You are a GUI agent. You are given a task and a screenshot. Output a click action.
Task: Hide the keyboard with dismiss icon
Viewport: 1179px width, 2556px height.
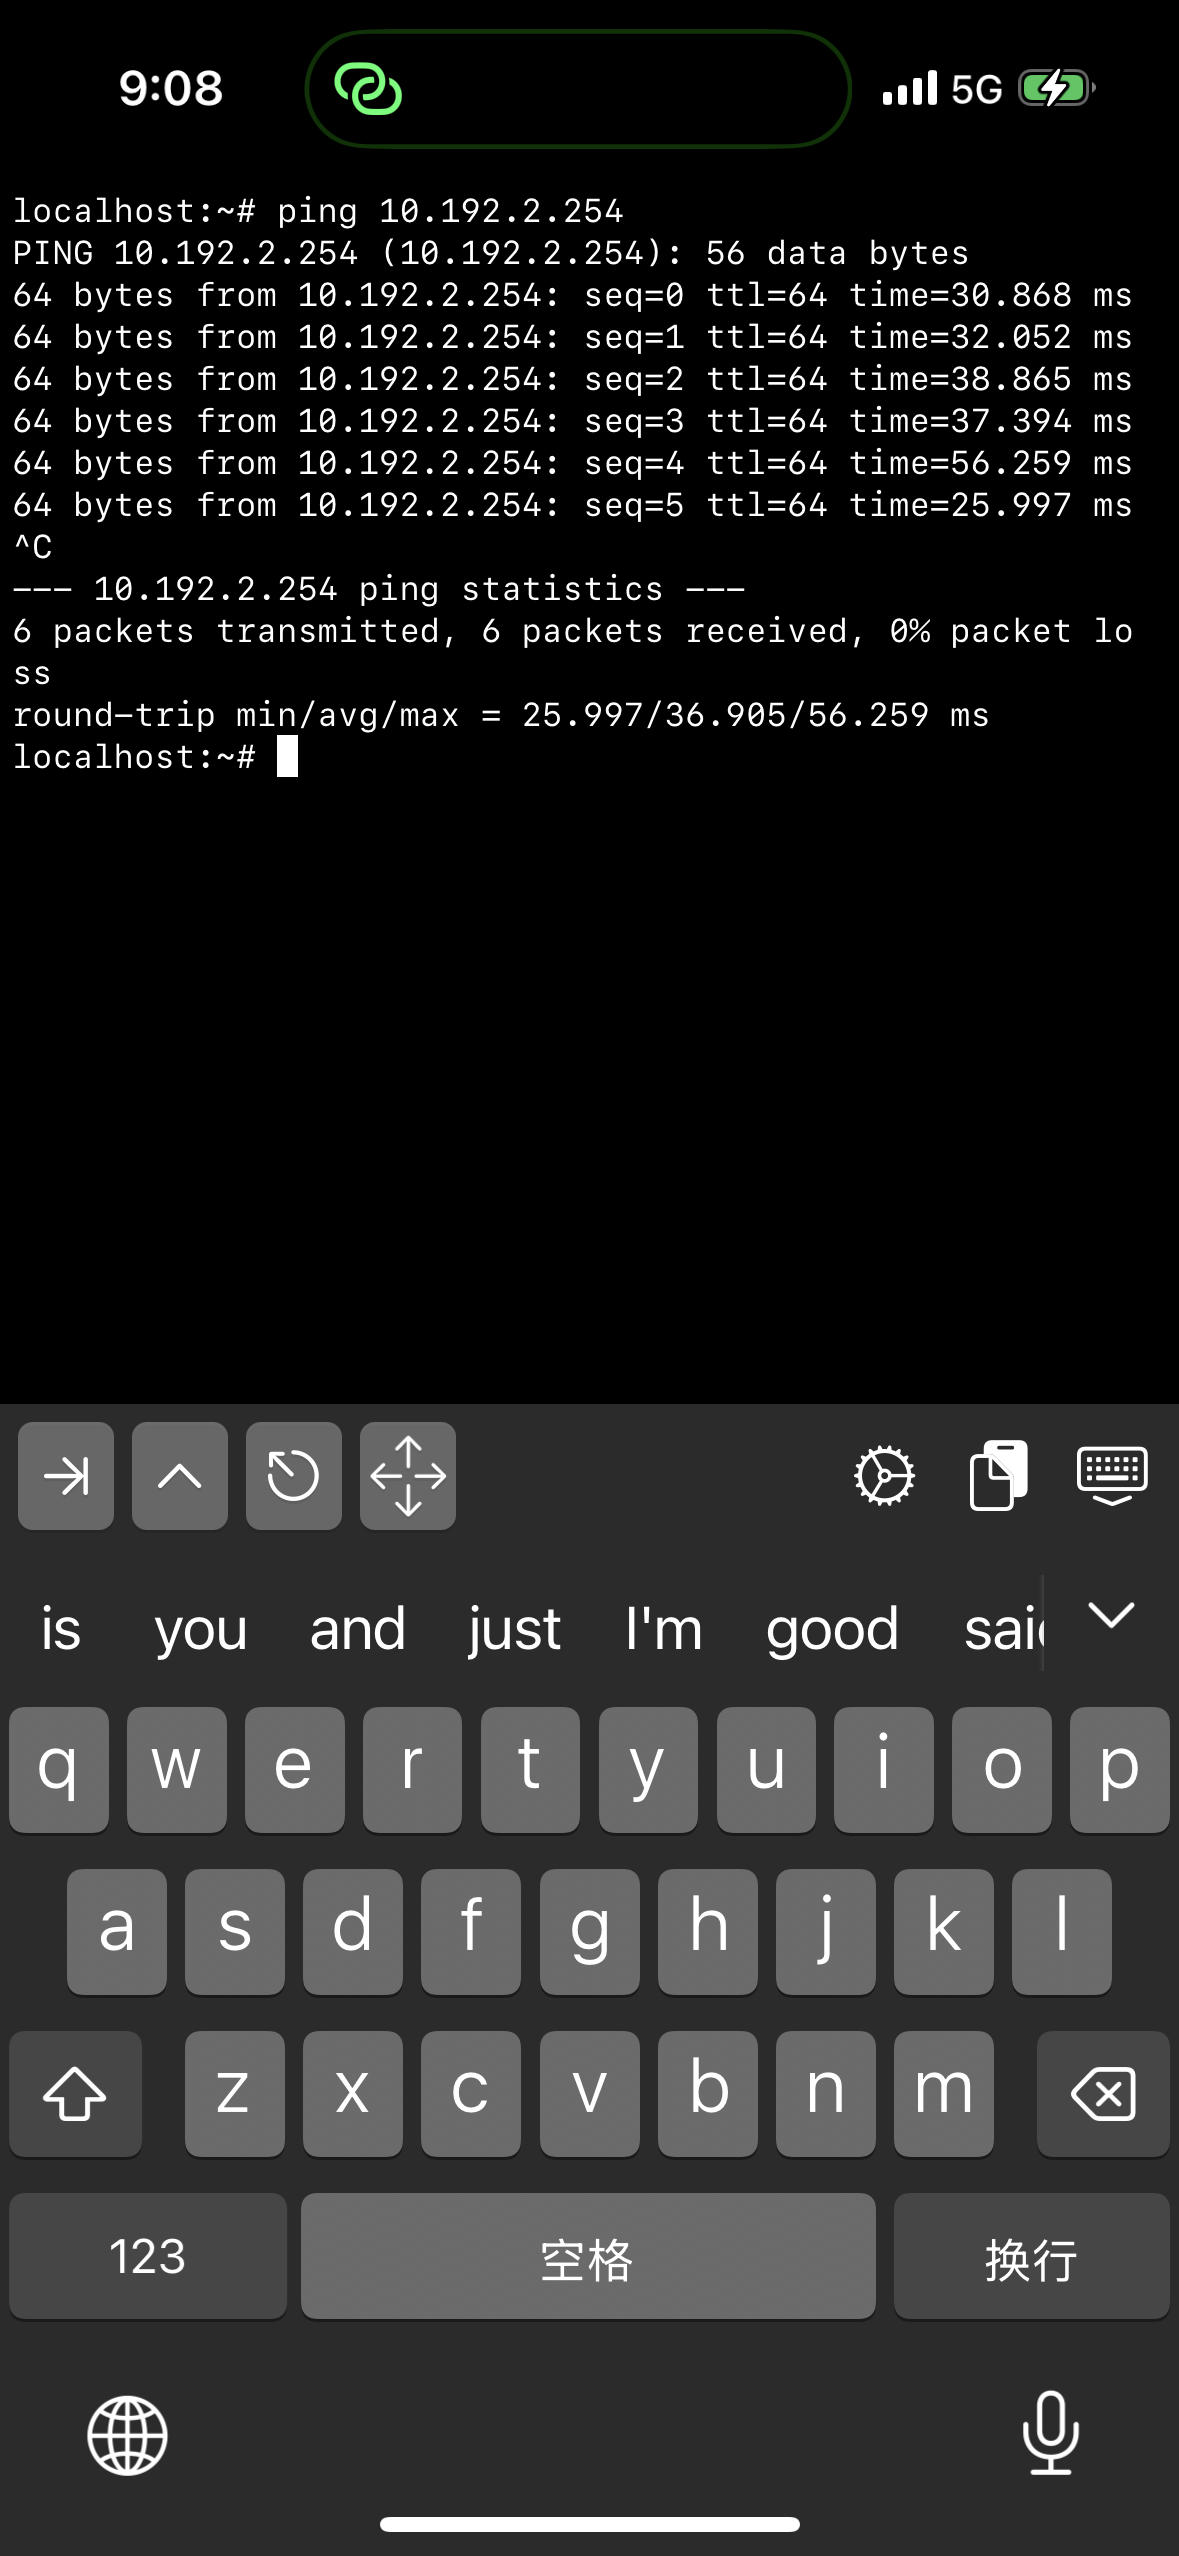(1112, 1475)
